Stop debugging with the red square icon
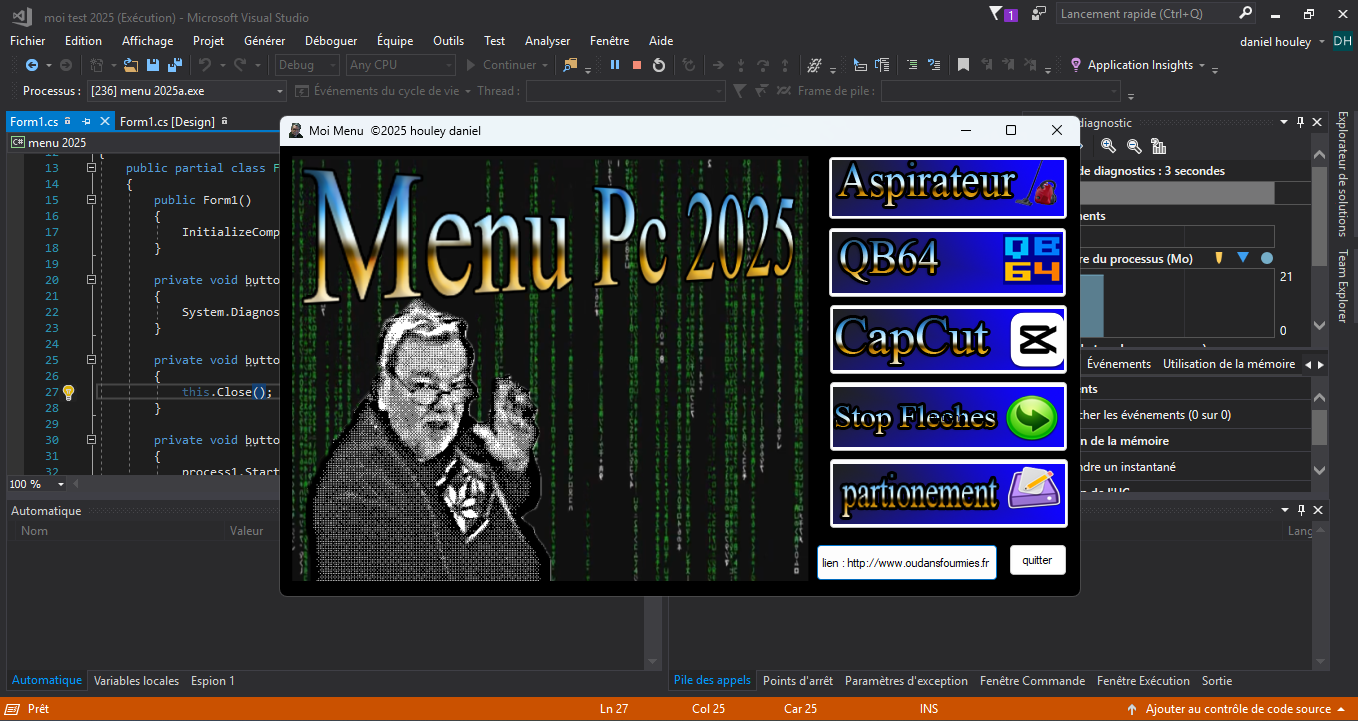The image size is (1358, 721). click(x=637, y=65)
